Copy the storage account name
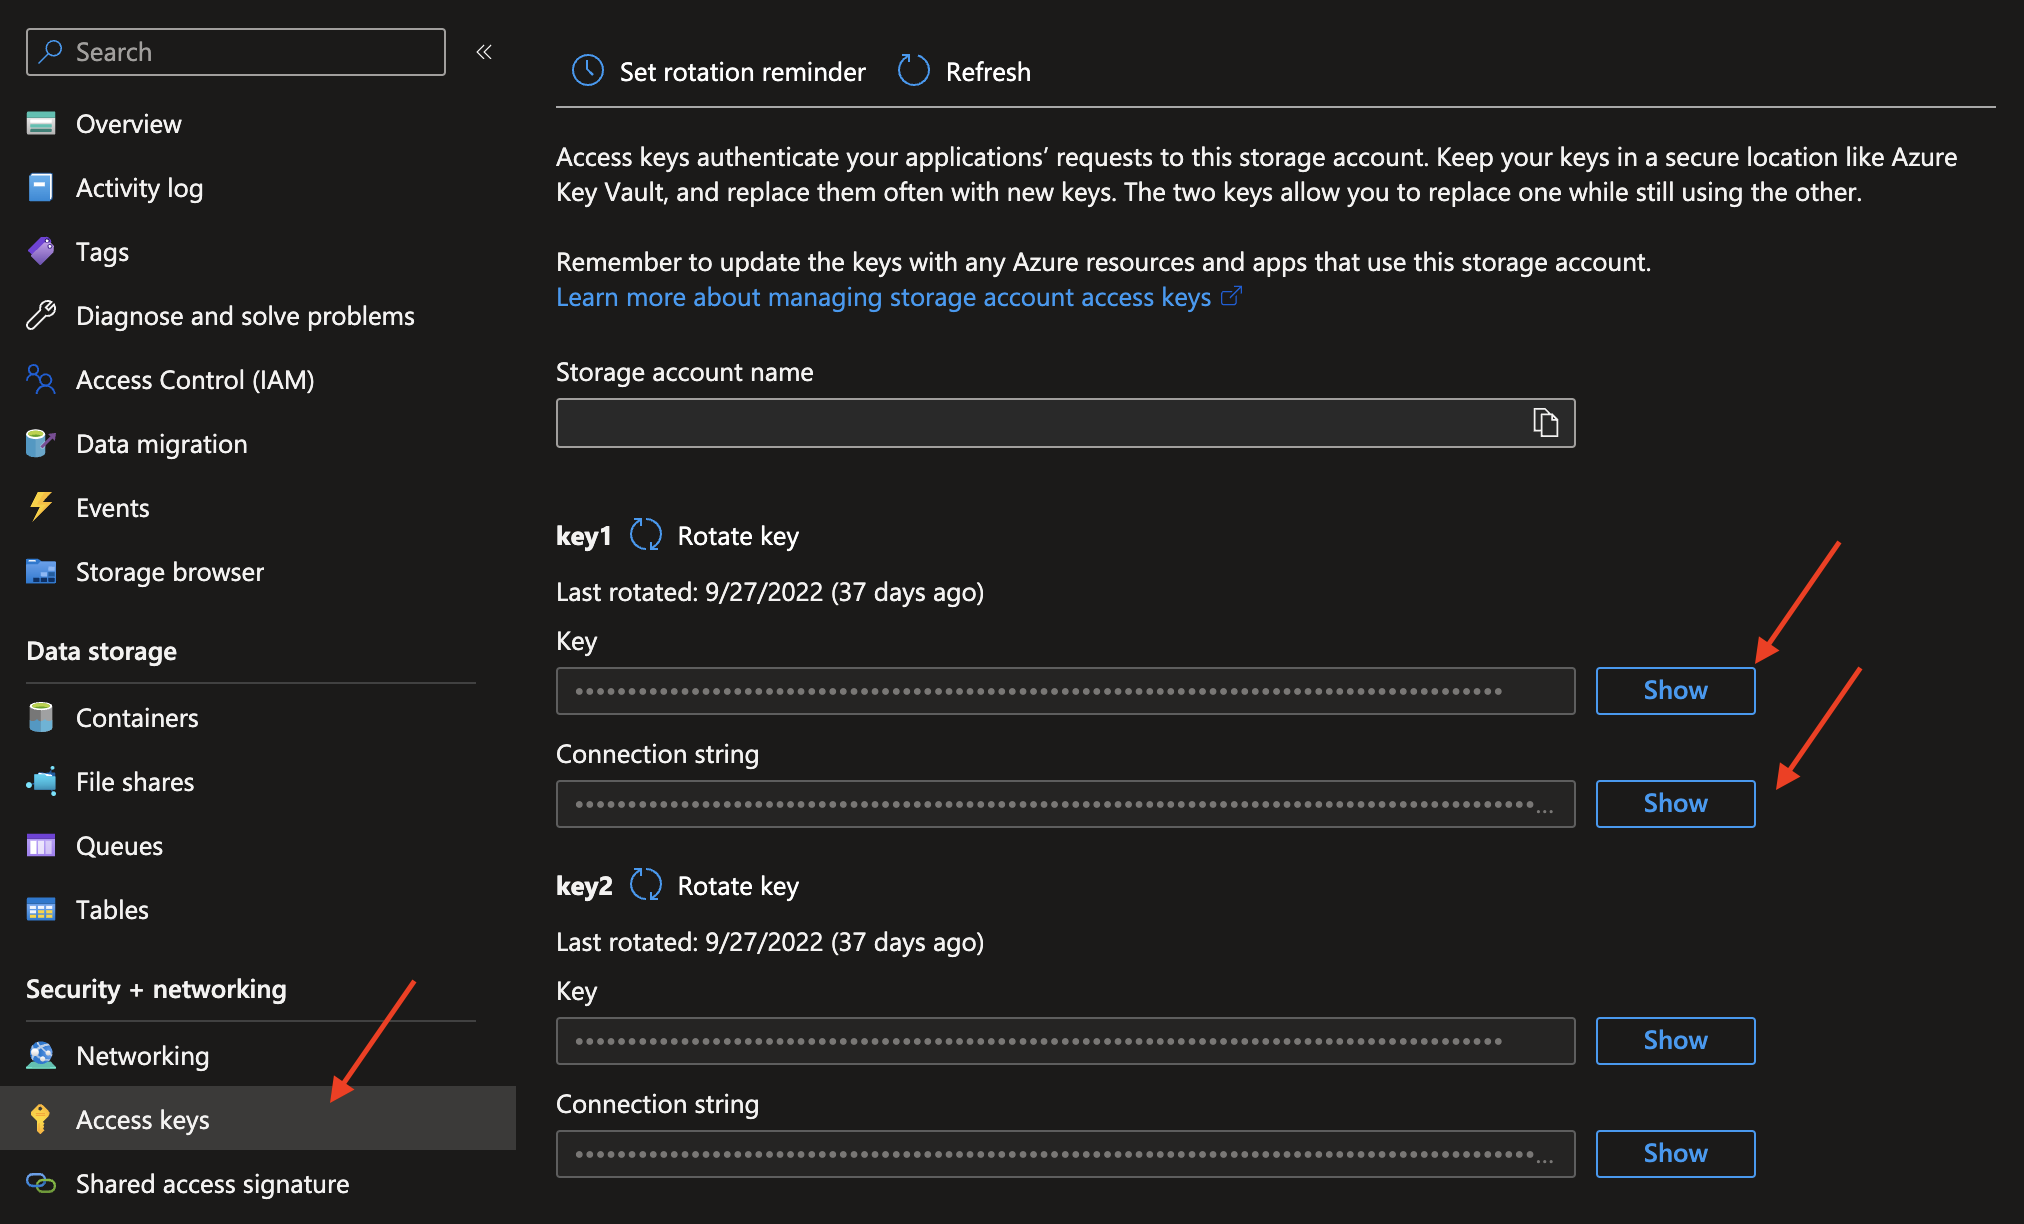This screenshot has height=1224, width=2024. pos(1546,422)
